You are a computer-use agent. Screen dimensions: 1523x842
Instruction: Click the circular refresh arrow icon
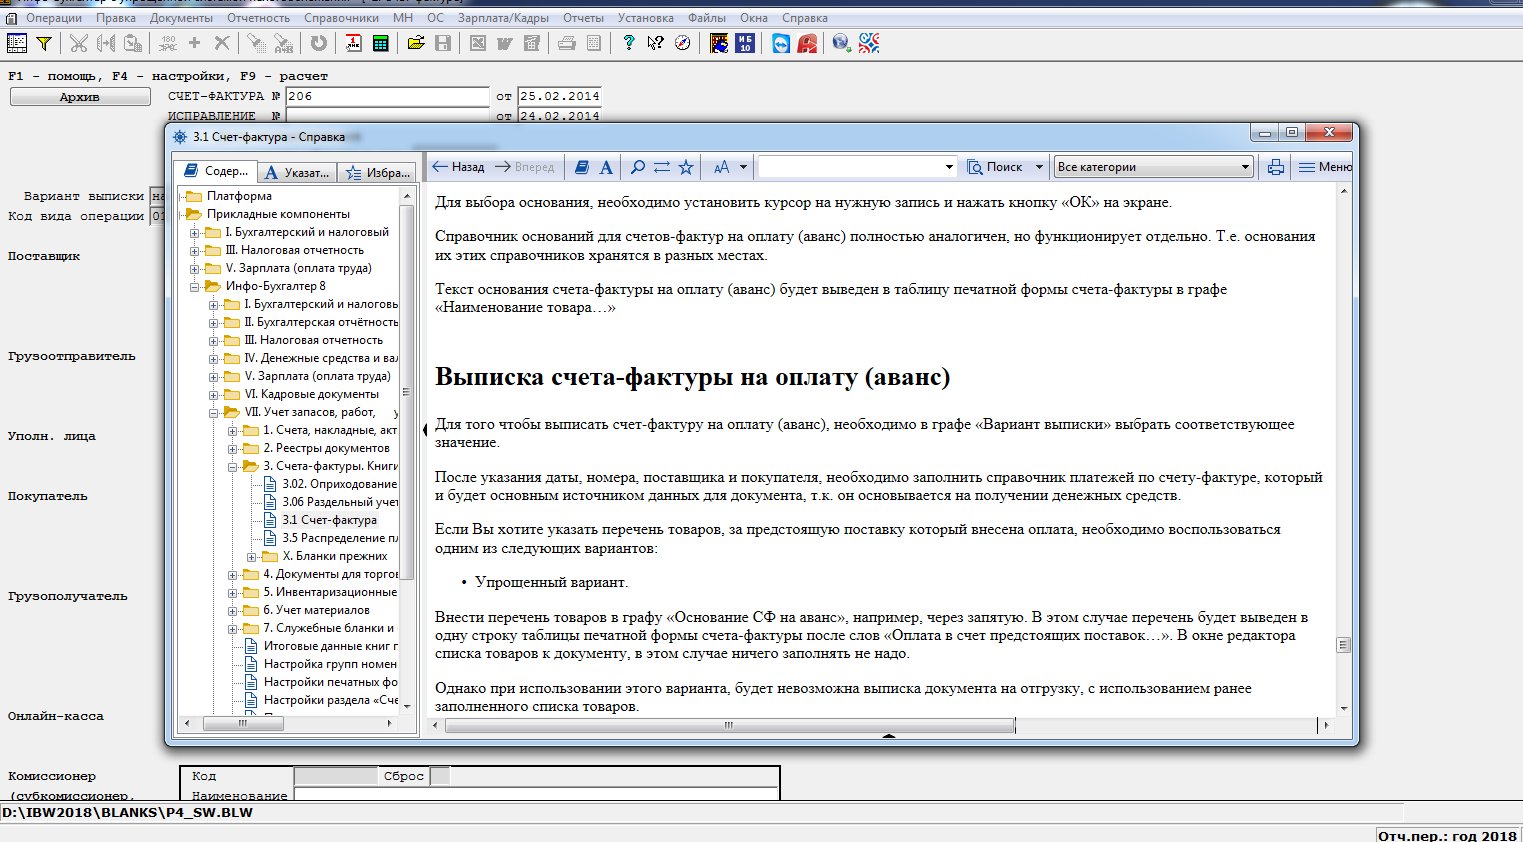click(x=319, y=43)
